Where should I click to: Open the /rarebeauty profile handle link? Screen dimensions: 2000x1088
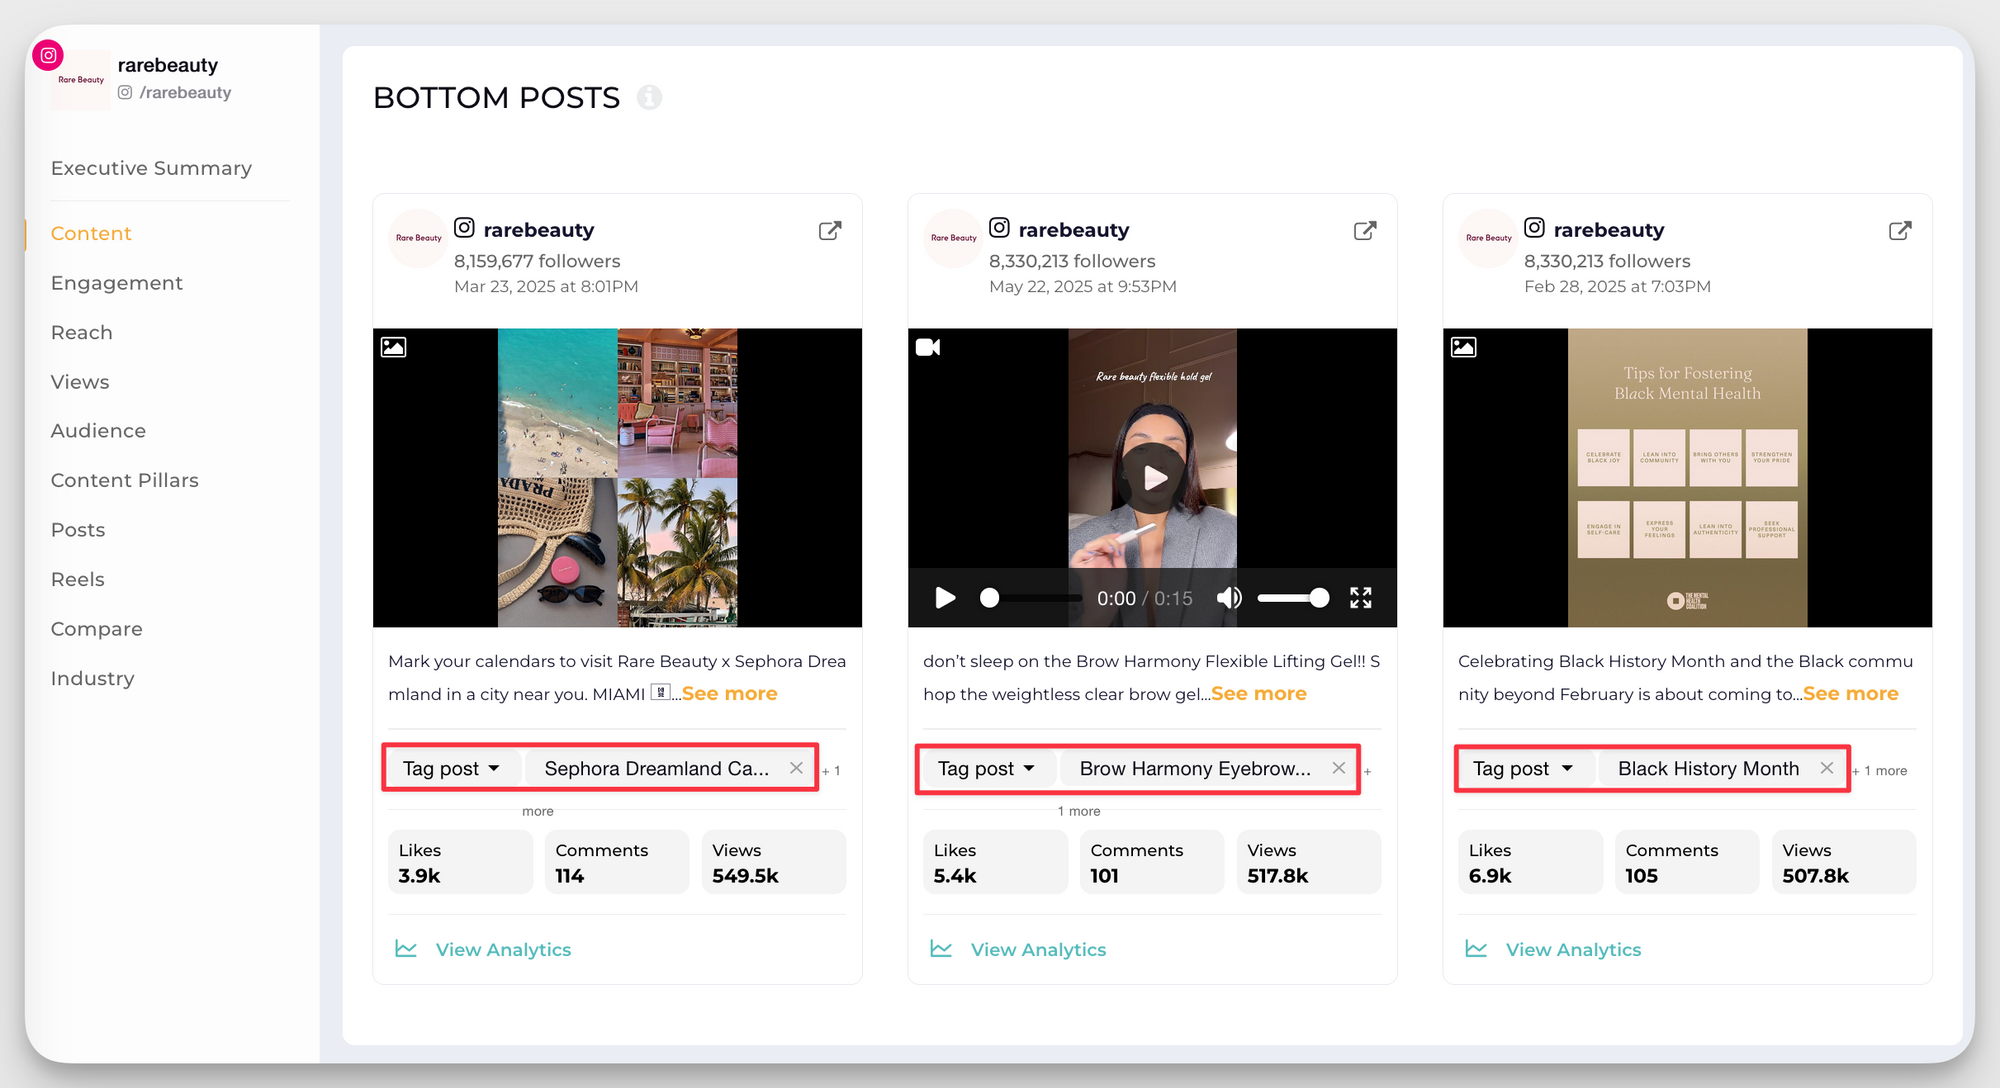185,92
